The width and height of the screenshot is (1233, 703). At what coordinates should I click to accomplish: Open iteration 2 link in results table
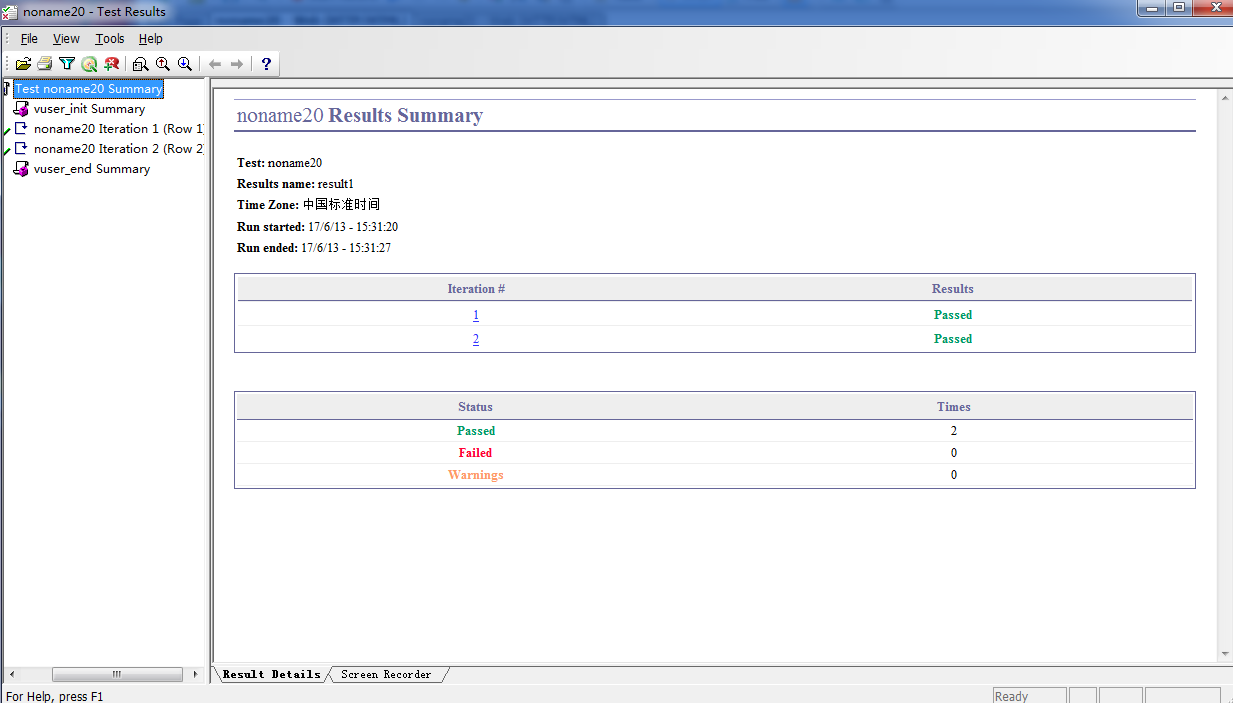pyautogui.click(x=476, y=339)
